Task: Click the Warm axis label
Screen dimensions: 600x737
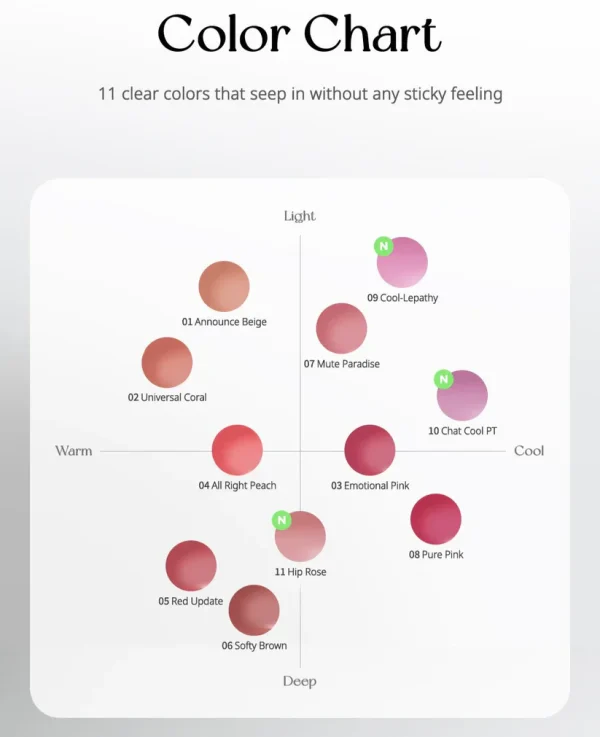Action: click(x=74, y=451)
